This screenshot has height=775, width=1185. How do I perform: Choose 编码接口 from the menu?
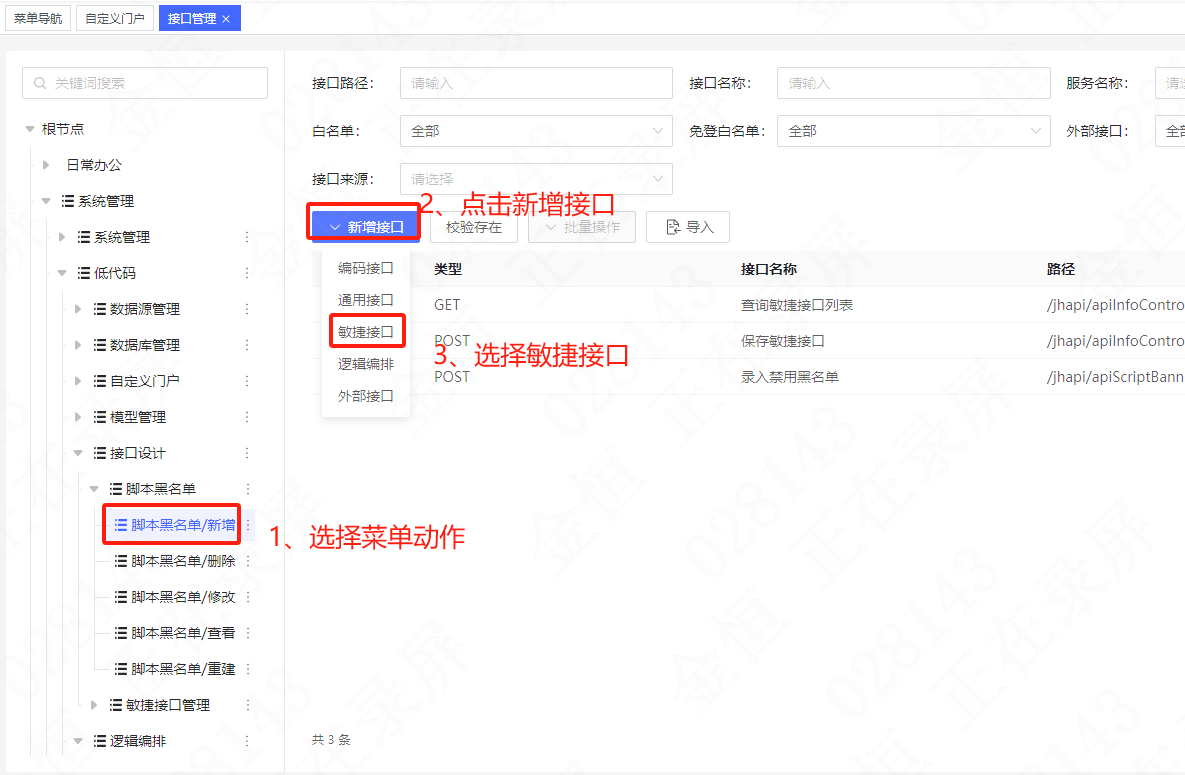click(366, 268)
